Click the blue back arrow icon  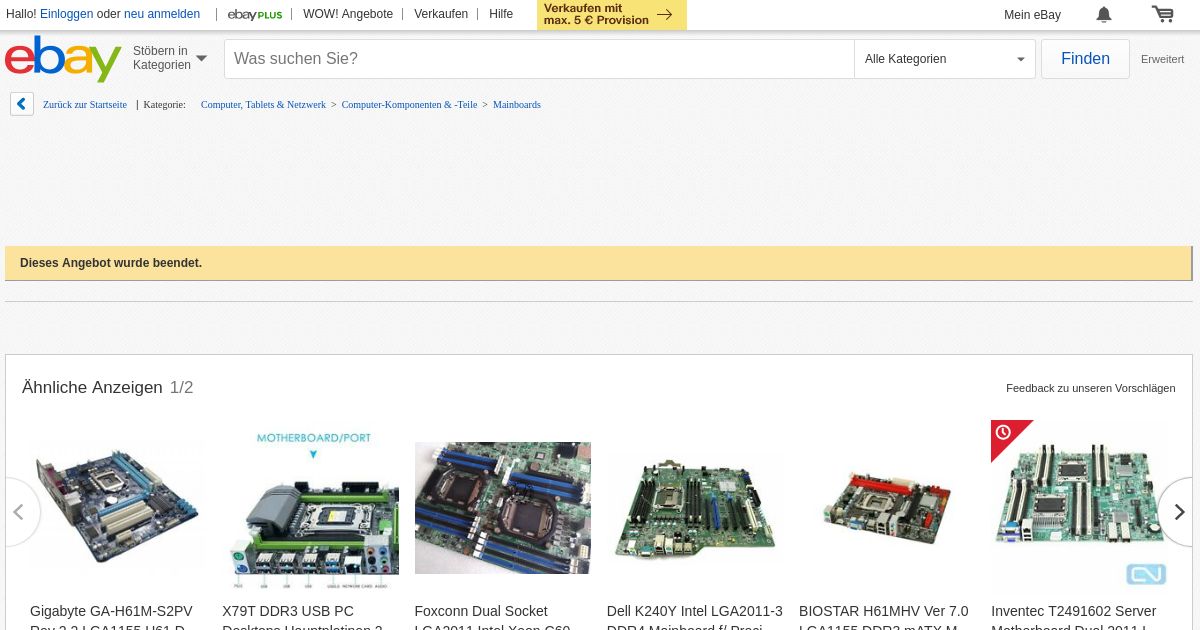pyautogui.click(x=22, y=104)
